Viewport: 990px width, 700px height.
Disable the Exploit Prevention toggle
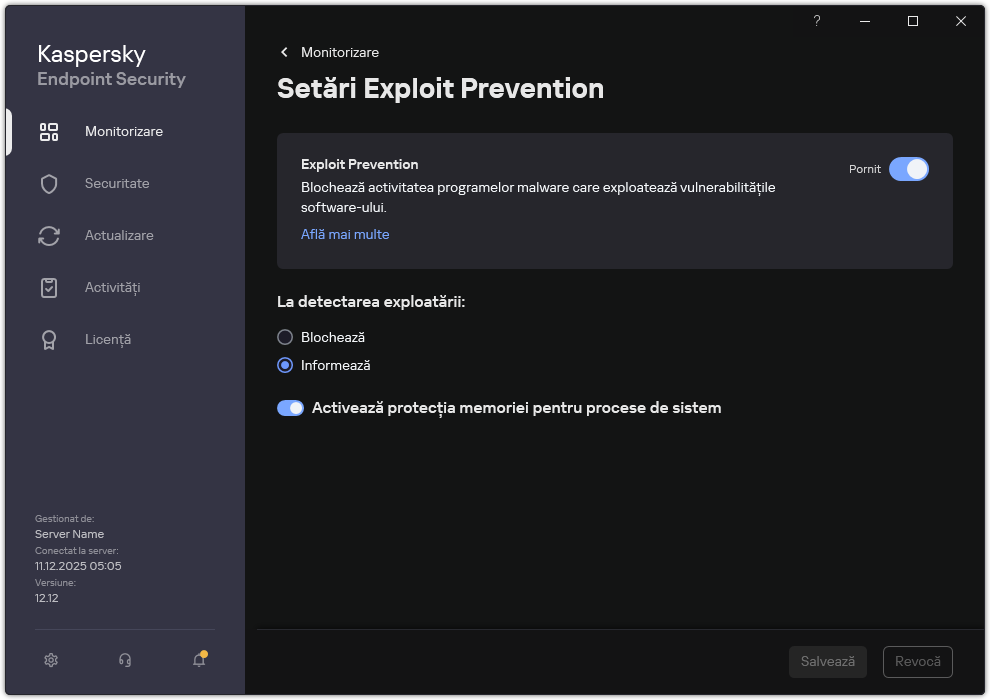(909, 169)
